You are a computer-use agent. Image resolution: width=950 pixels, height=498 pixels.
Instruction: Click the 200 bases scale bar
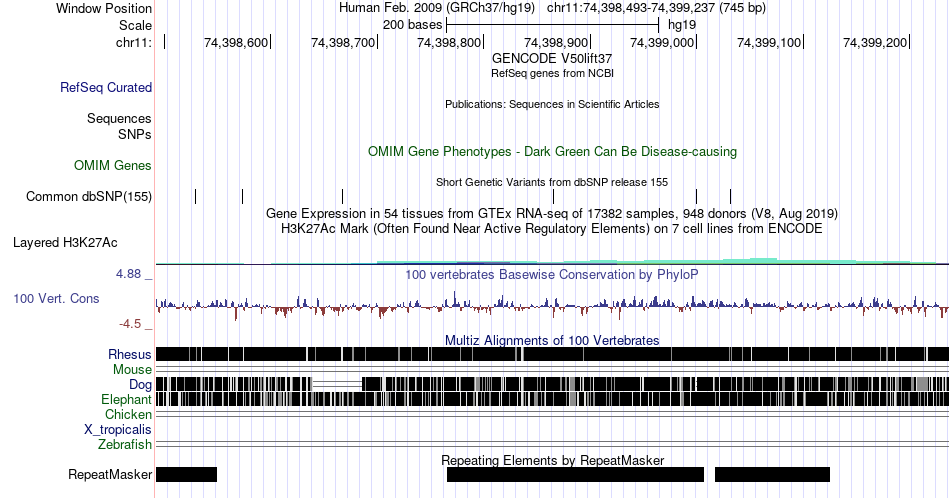point(552,25)
